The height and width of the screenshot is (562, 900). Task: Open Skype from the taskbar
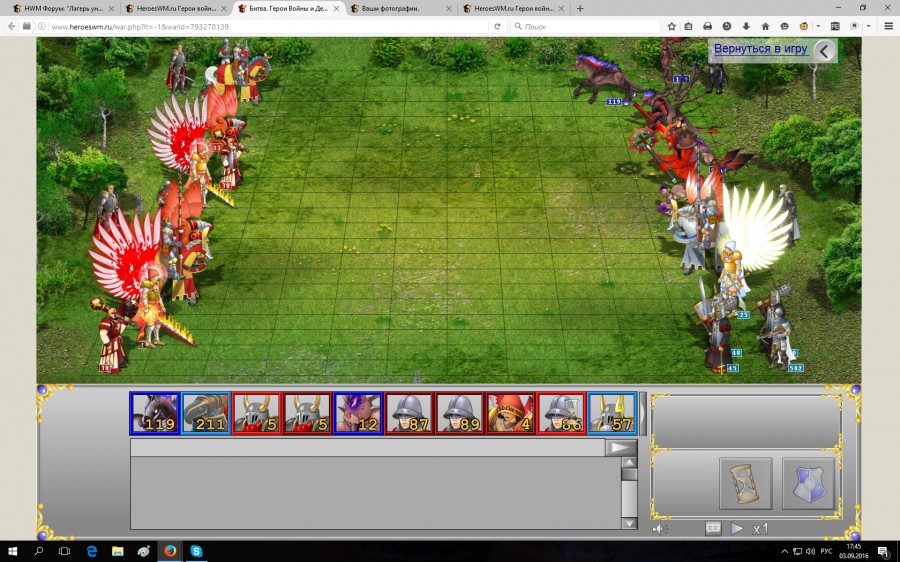(196, 551)
